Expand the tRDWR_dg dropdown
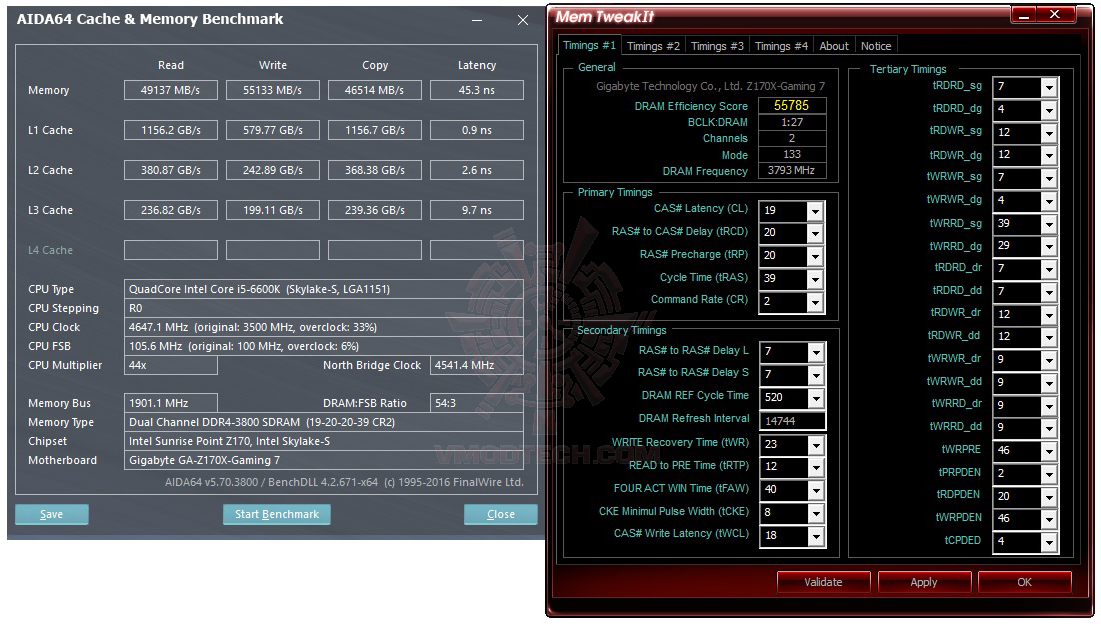Image resolution: width=1101 pixels, height=626 pixels. click(x=1048, y=156)
